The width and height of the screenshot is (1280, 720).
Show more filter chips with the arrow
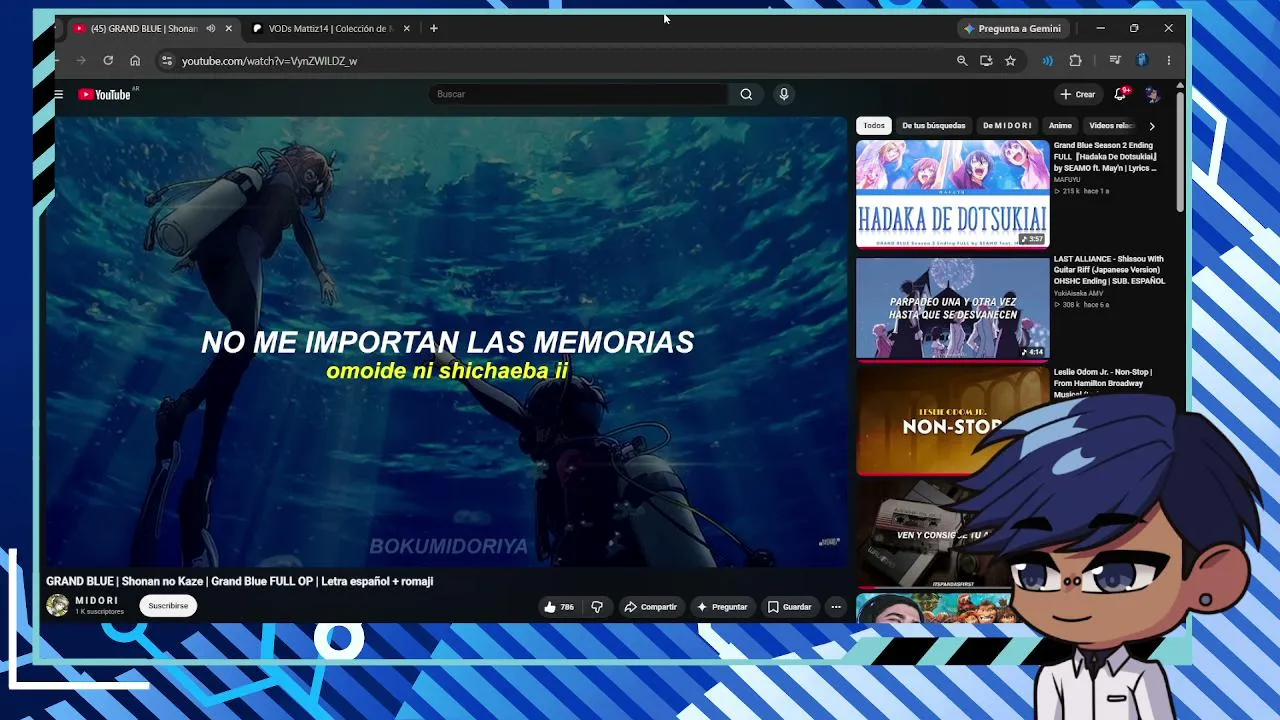[x=1151, y=126]
